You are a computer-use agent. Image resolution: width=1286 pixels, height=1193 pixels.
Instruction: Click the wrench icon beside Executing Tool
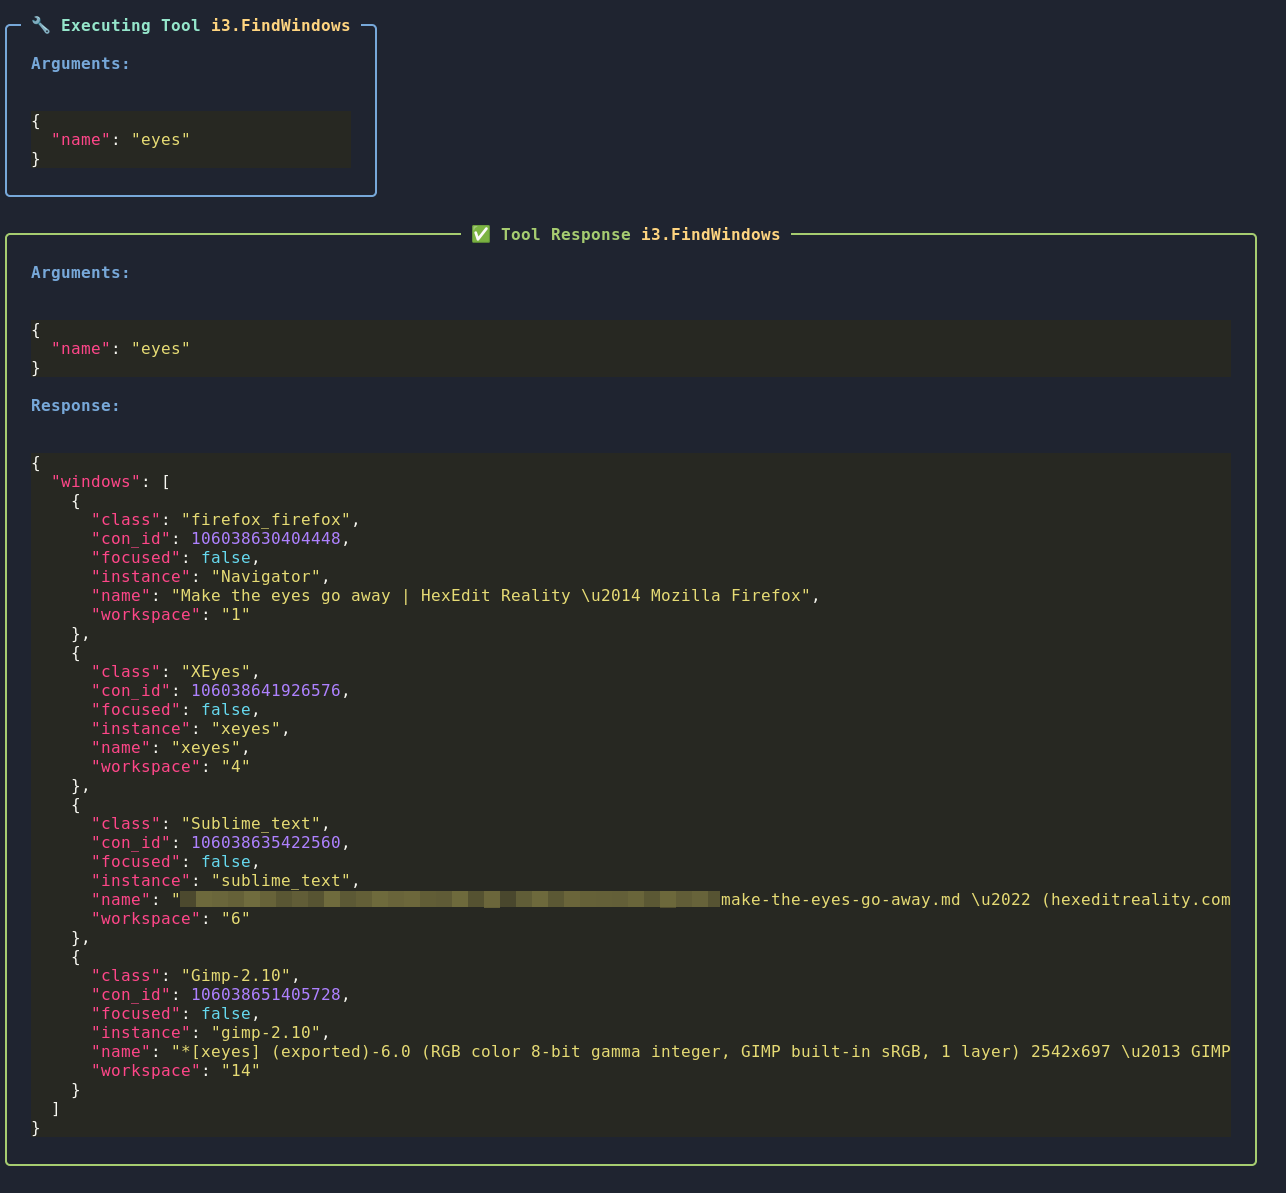click(41, 25)
